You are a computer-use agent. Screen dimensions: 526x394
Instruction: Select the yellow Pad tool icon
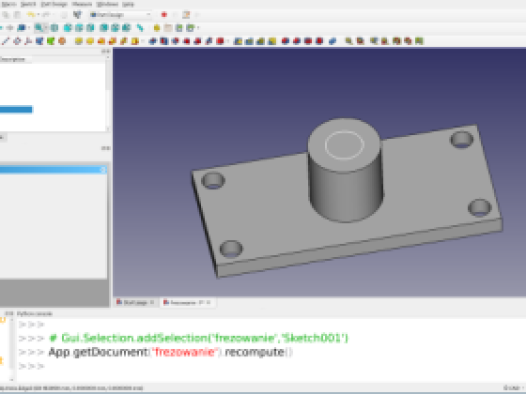(79, 41)
